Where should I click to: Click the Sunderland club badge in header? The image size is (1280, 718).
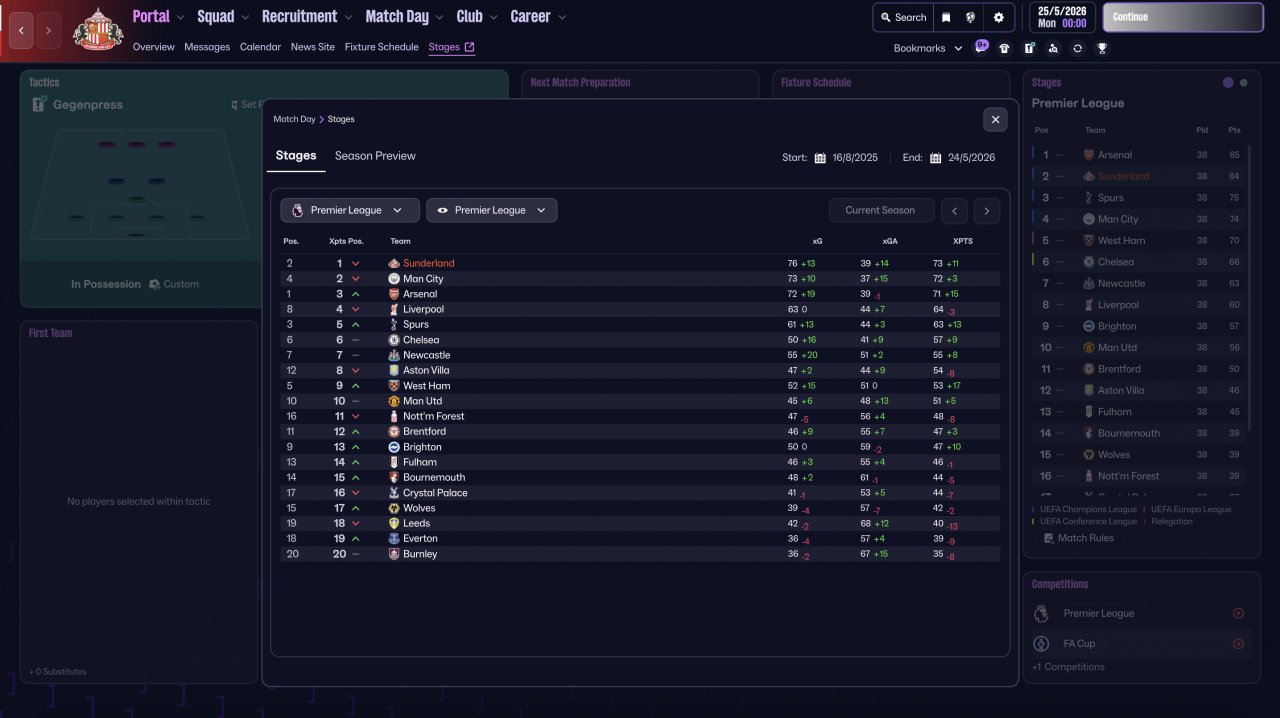pos(98,30)
